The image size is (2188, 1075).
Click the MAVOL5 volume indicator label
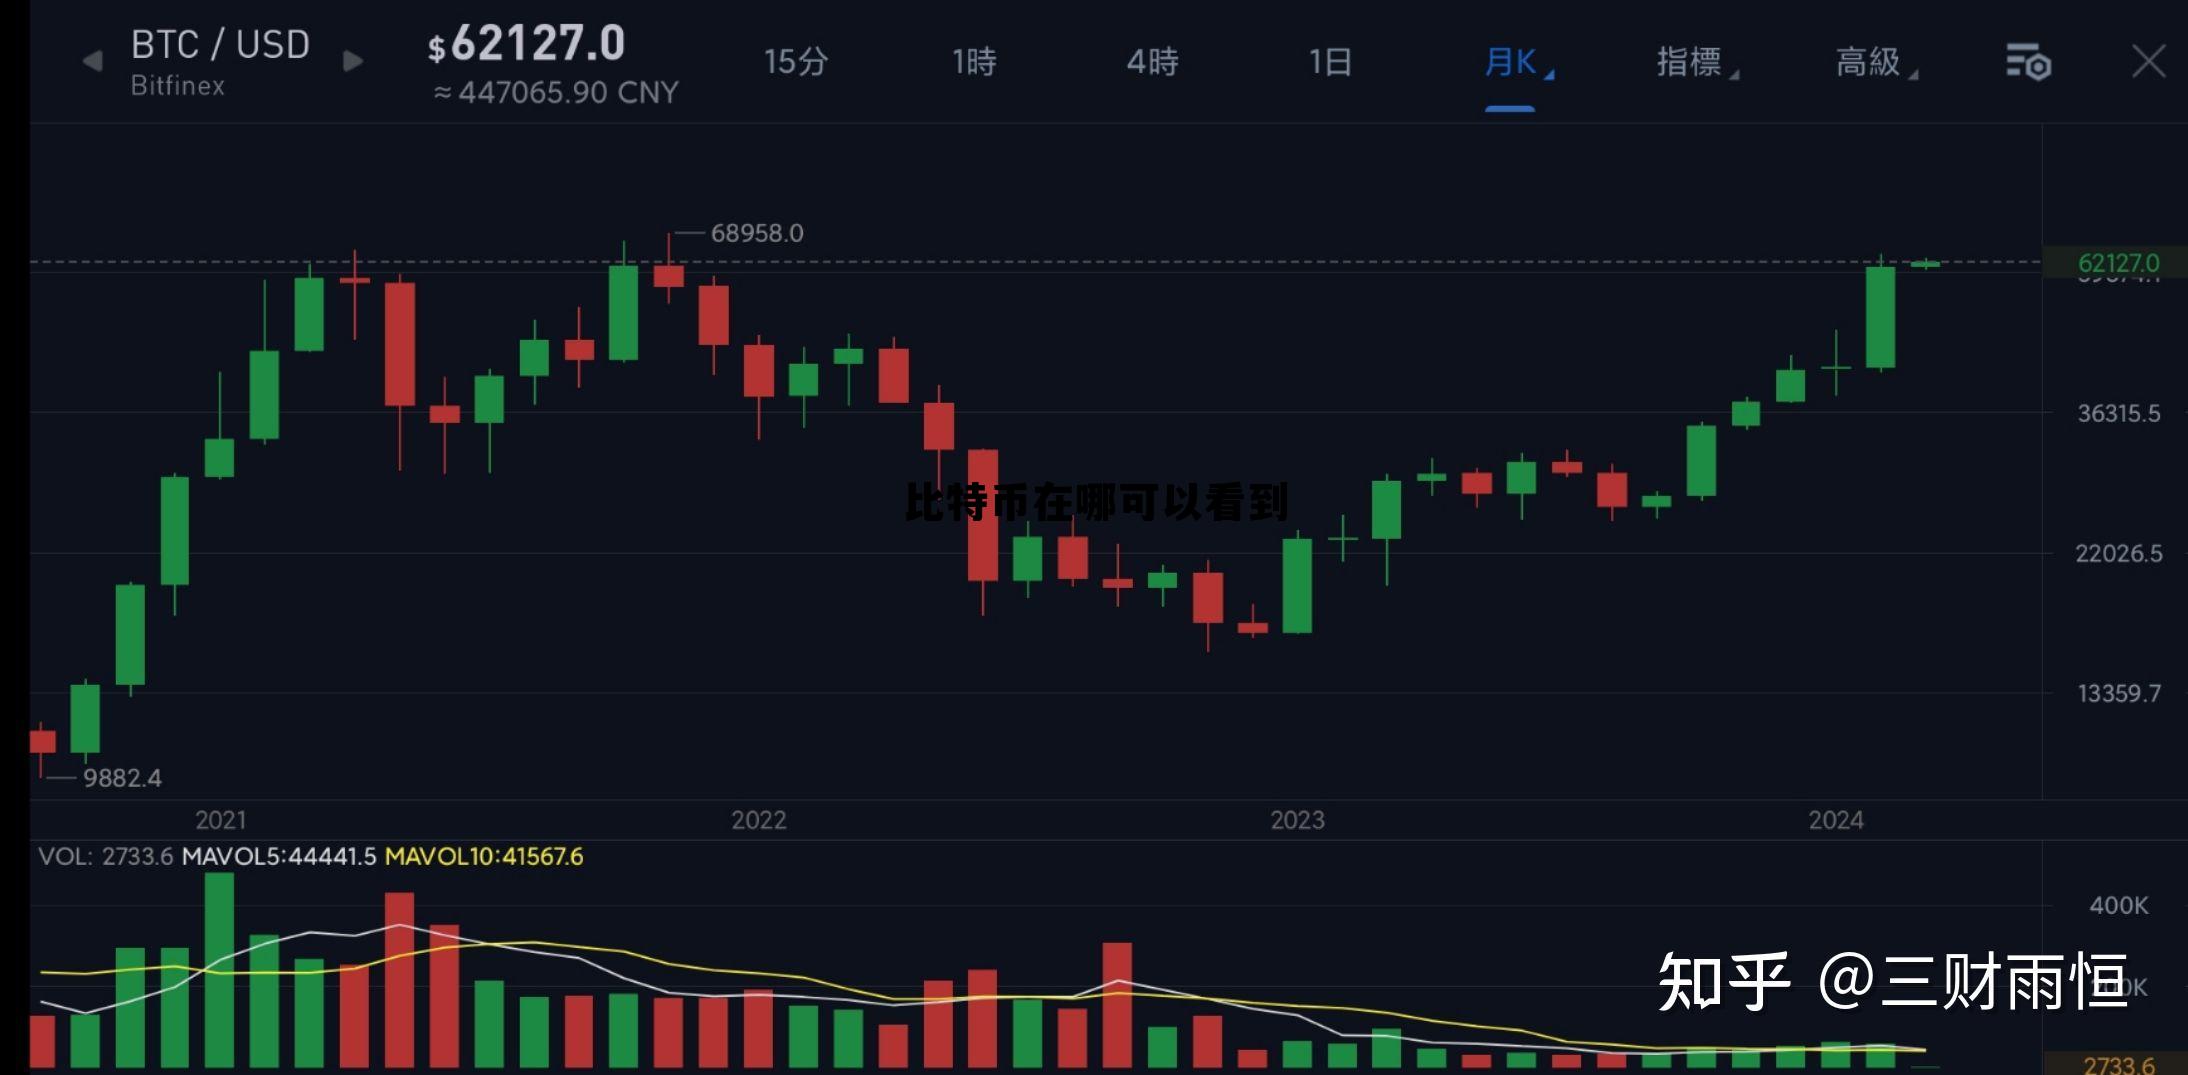pyautogui.click(x=278, y=856)
